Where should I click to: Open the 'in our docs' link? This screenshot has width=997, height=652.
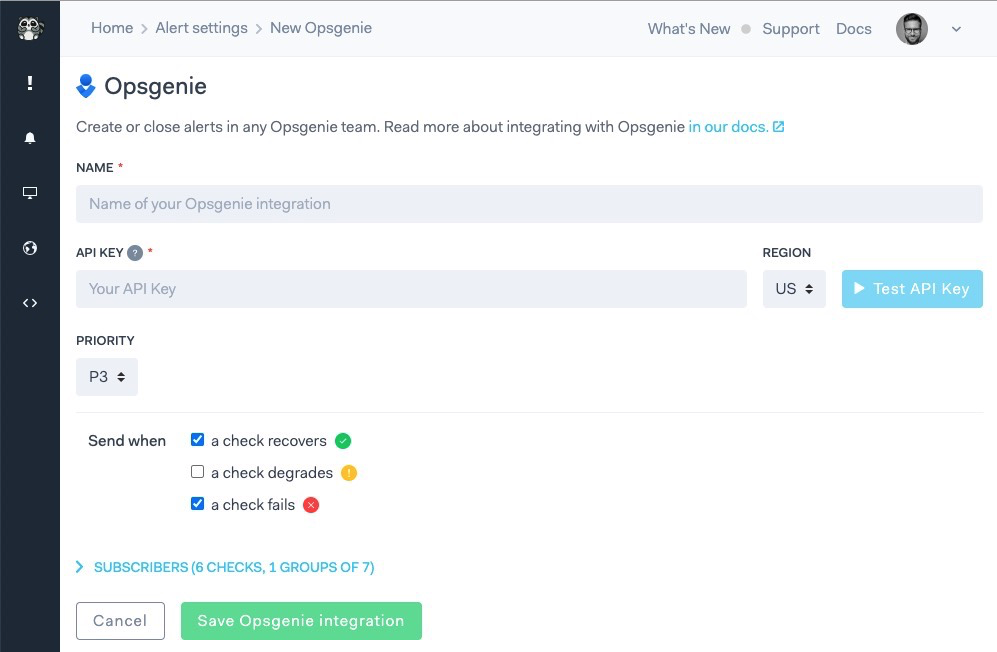729,126
